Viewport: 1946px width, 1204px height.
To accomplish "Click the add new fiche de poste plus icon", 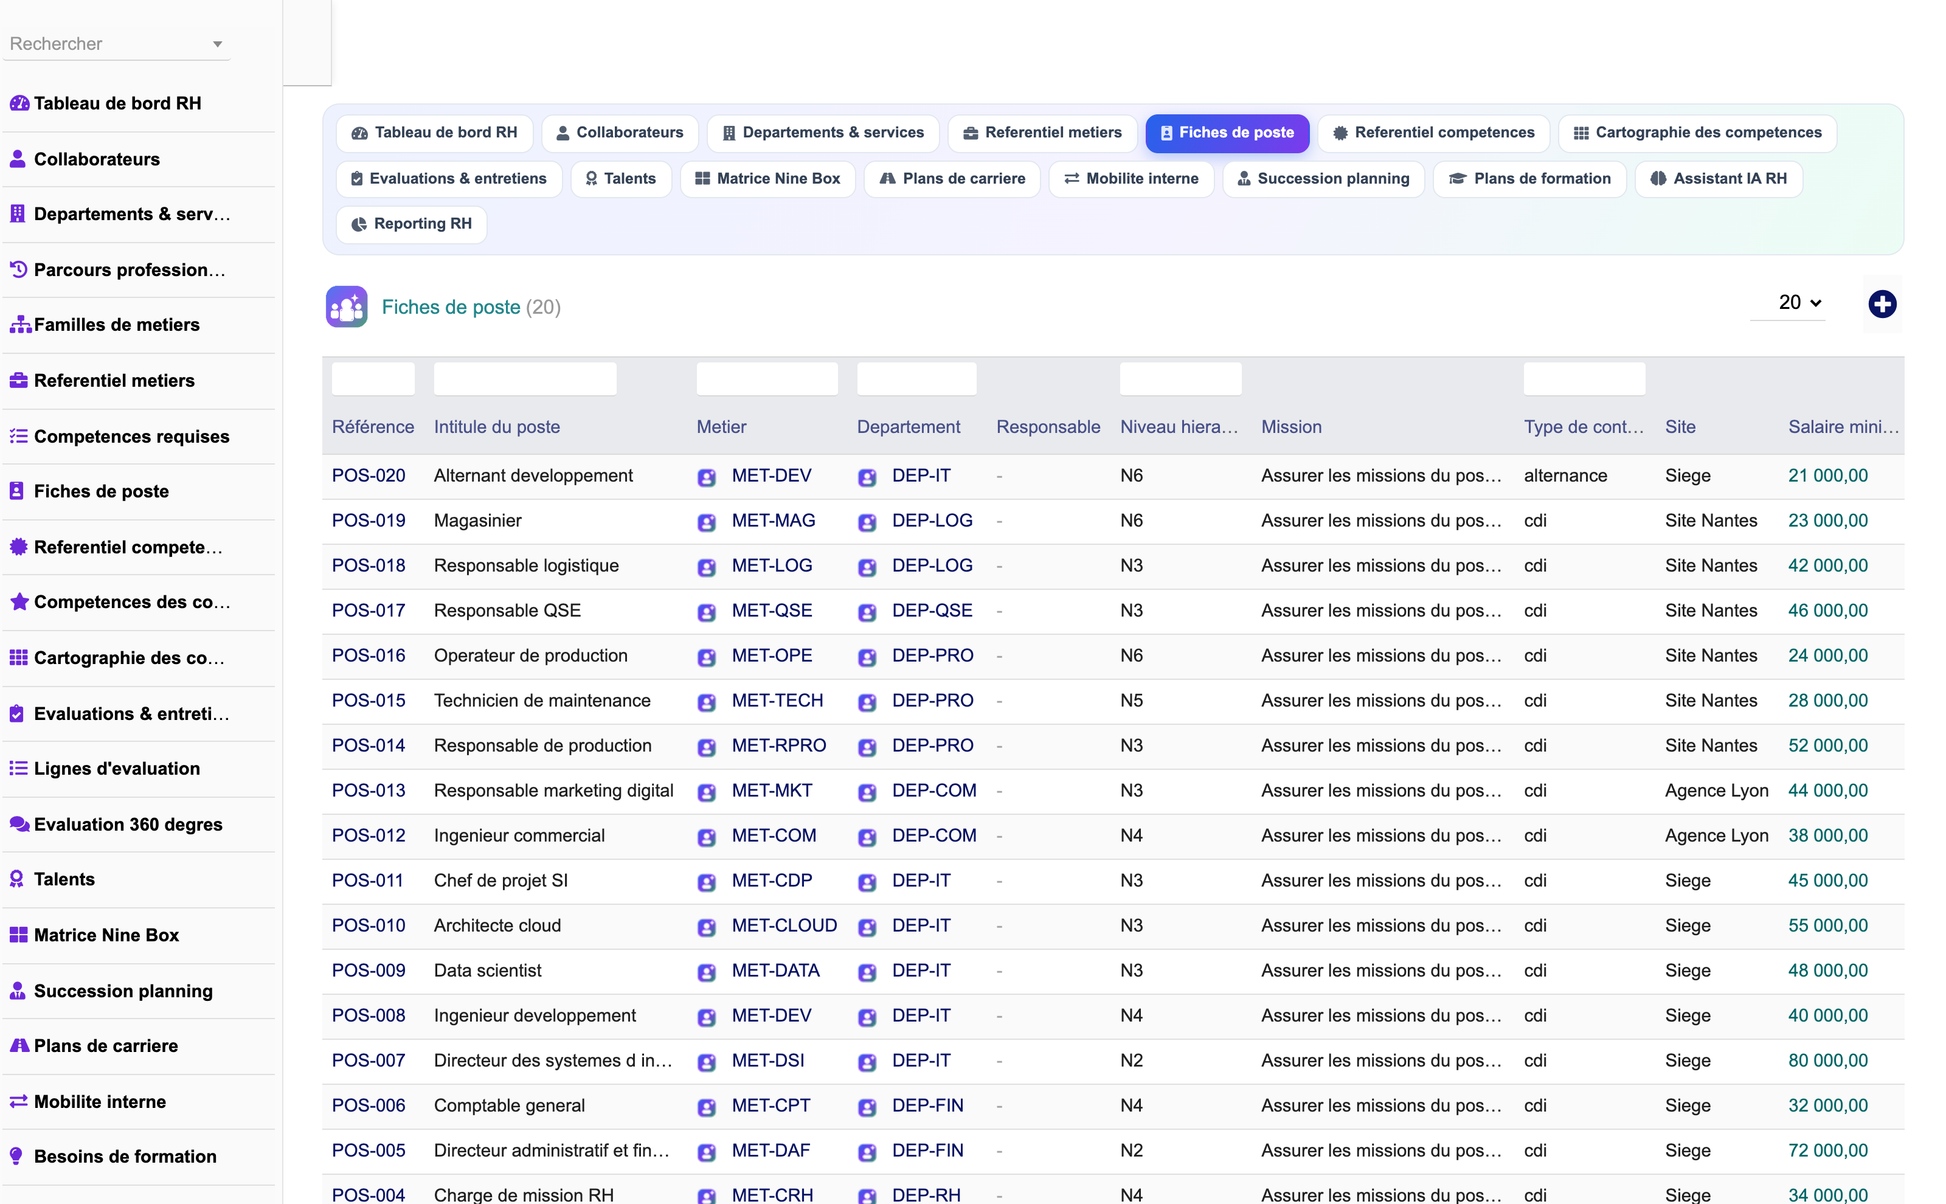I will coord(1882,304).
